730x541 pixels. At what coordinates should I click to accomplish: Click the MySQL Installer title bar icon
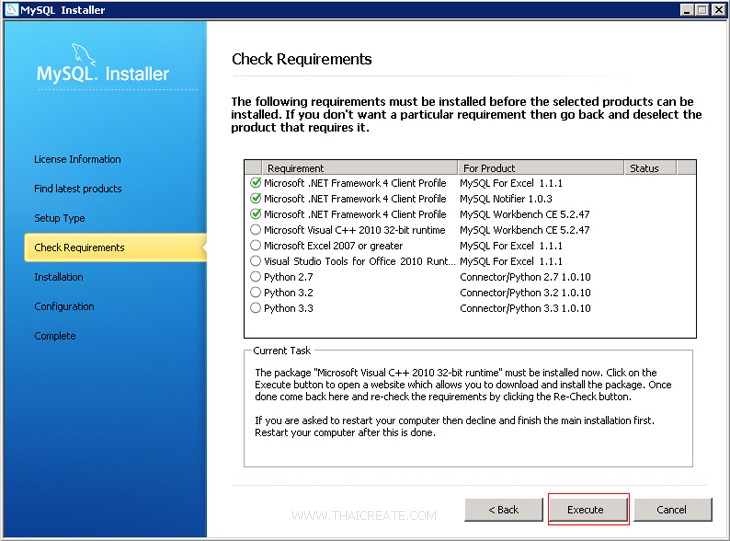pos(11,9)
